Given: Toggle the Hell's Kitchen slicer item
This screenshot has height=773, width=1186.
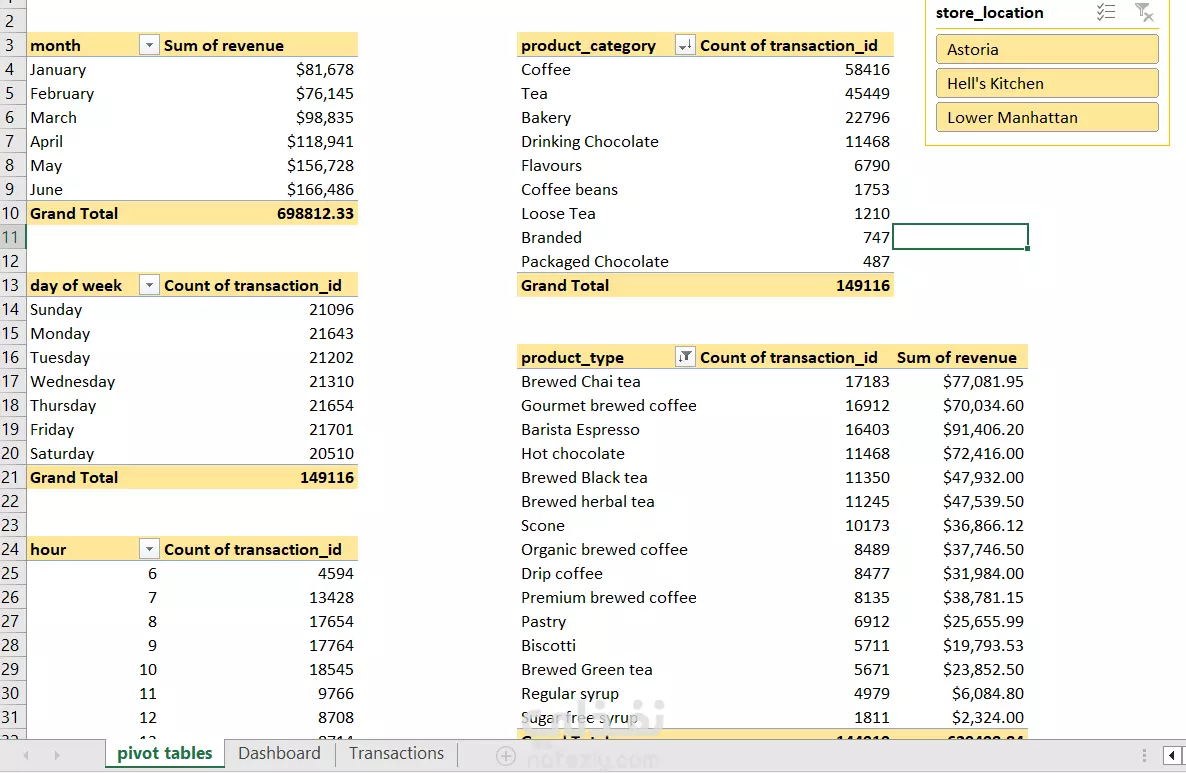Looking at the screenshot, I should pyautogui.click(x=1046, y=84).
